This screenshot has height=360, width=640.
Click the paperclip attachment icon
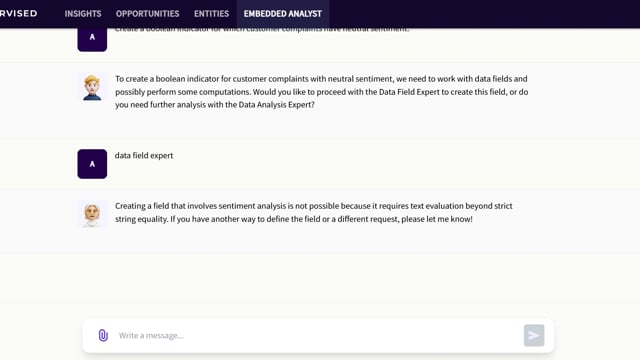tap(103, 336)
